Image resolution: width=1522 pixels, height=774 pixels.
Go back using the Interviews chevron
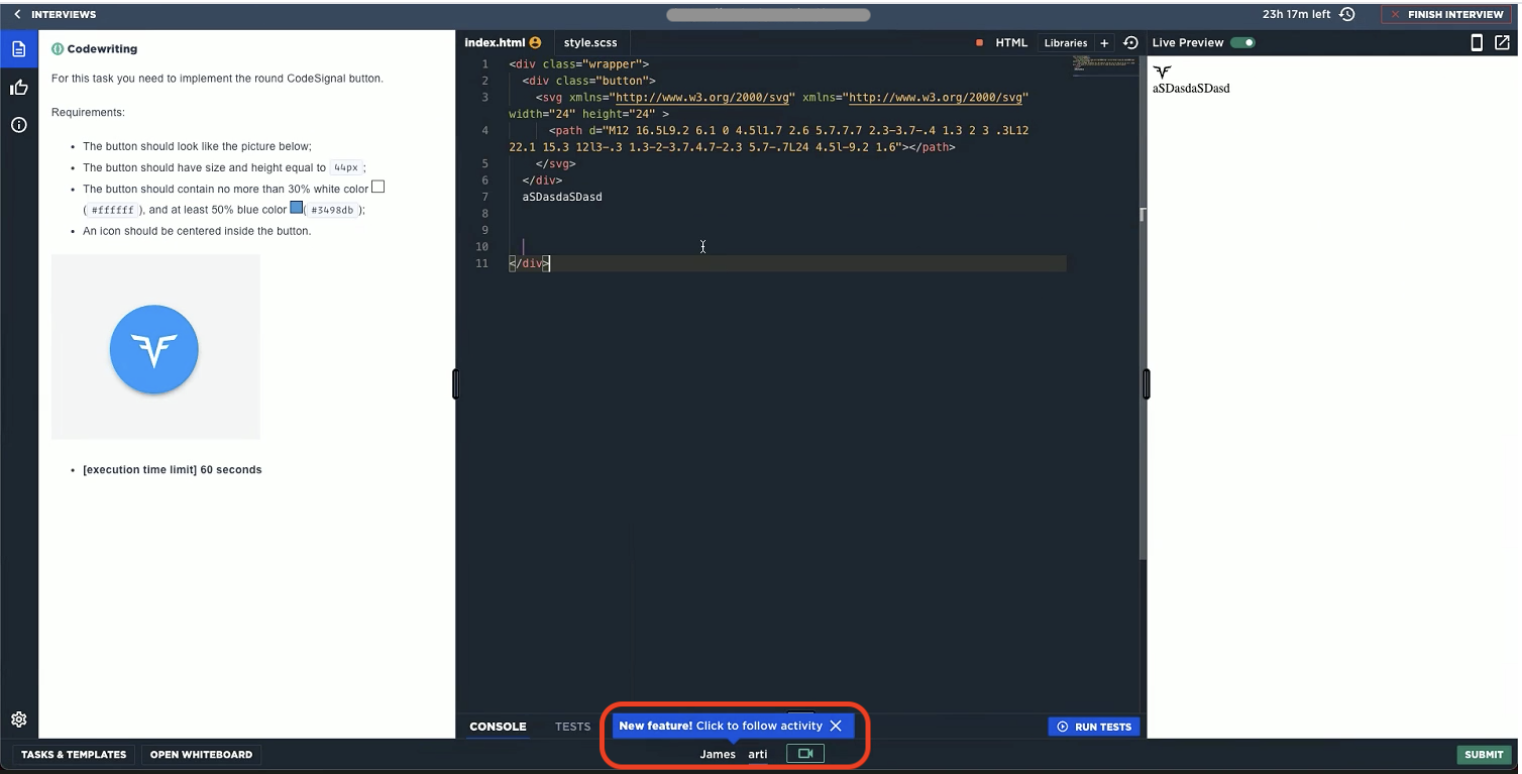click(x=17, y=15)
